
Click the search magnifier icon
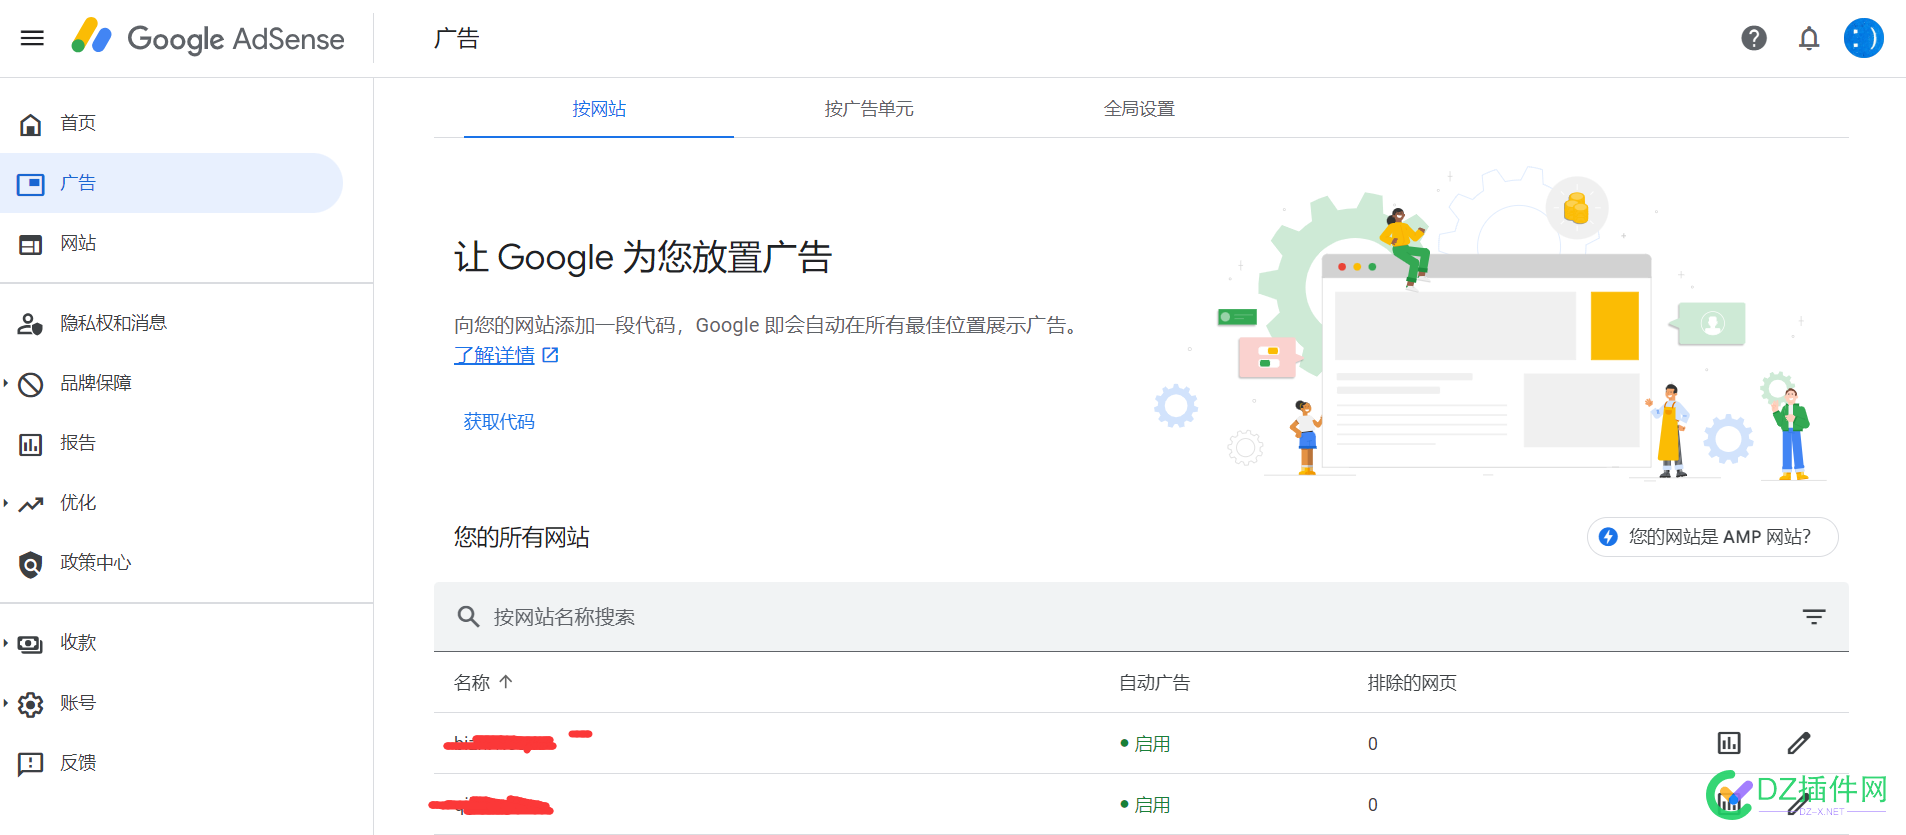click(x=468, y=617)
